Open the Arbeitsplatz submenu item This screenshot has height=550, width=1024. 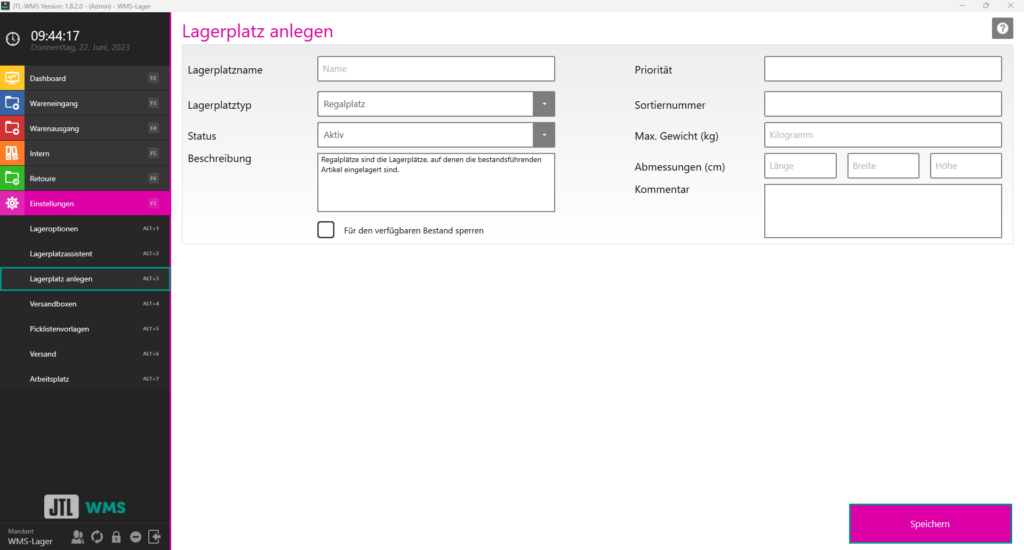pos(85,379)
